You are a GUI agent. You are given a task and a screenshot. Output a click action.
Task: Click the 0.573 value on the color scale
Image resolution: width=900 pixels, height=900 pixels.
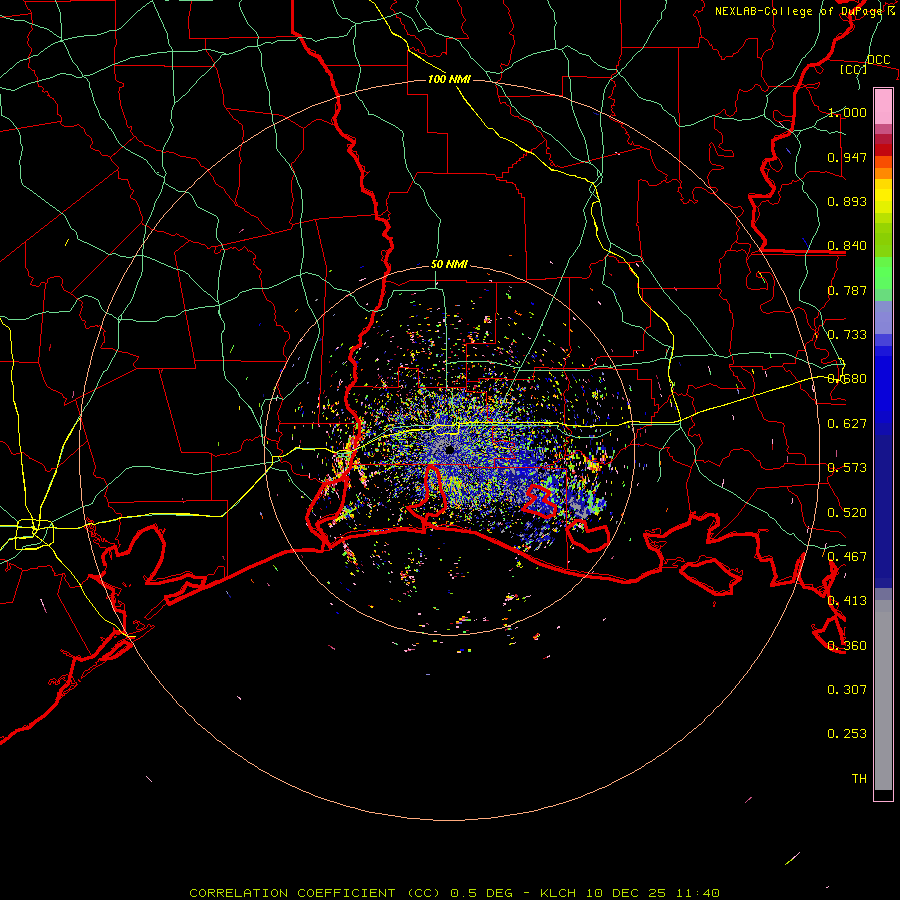tap(847, 468)
